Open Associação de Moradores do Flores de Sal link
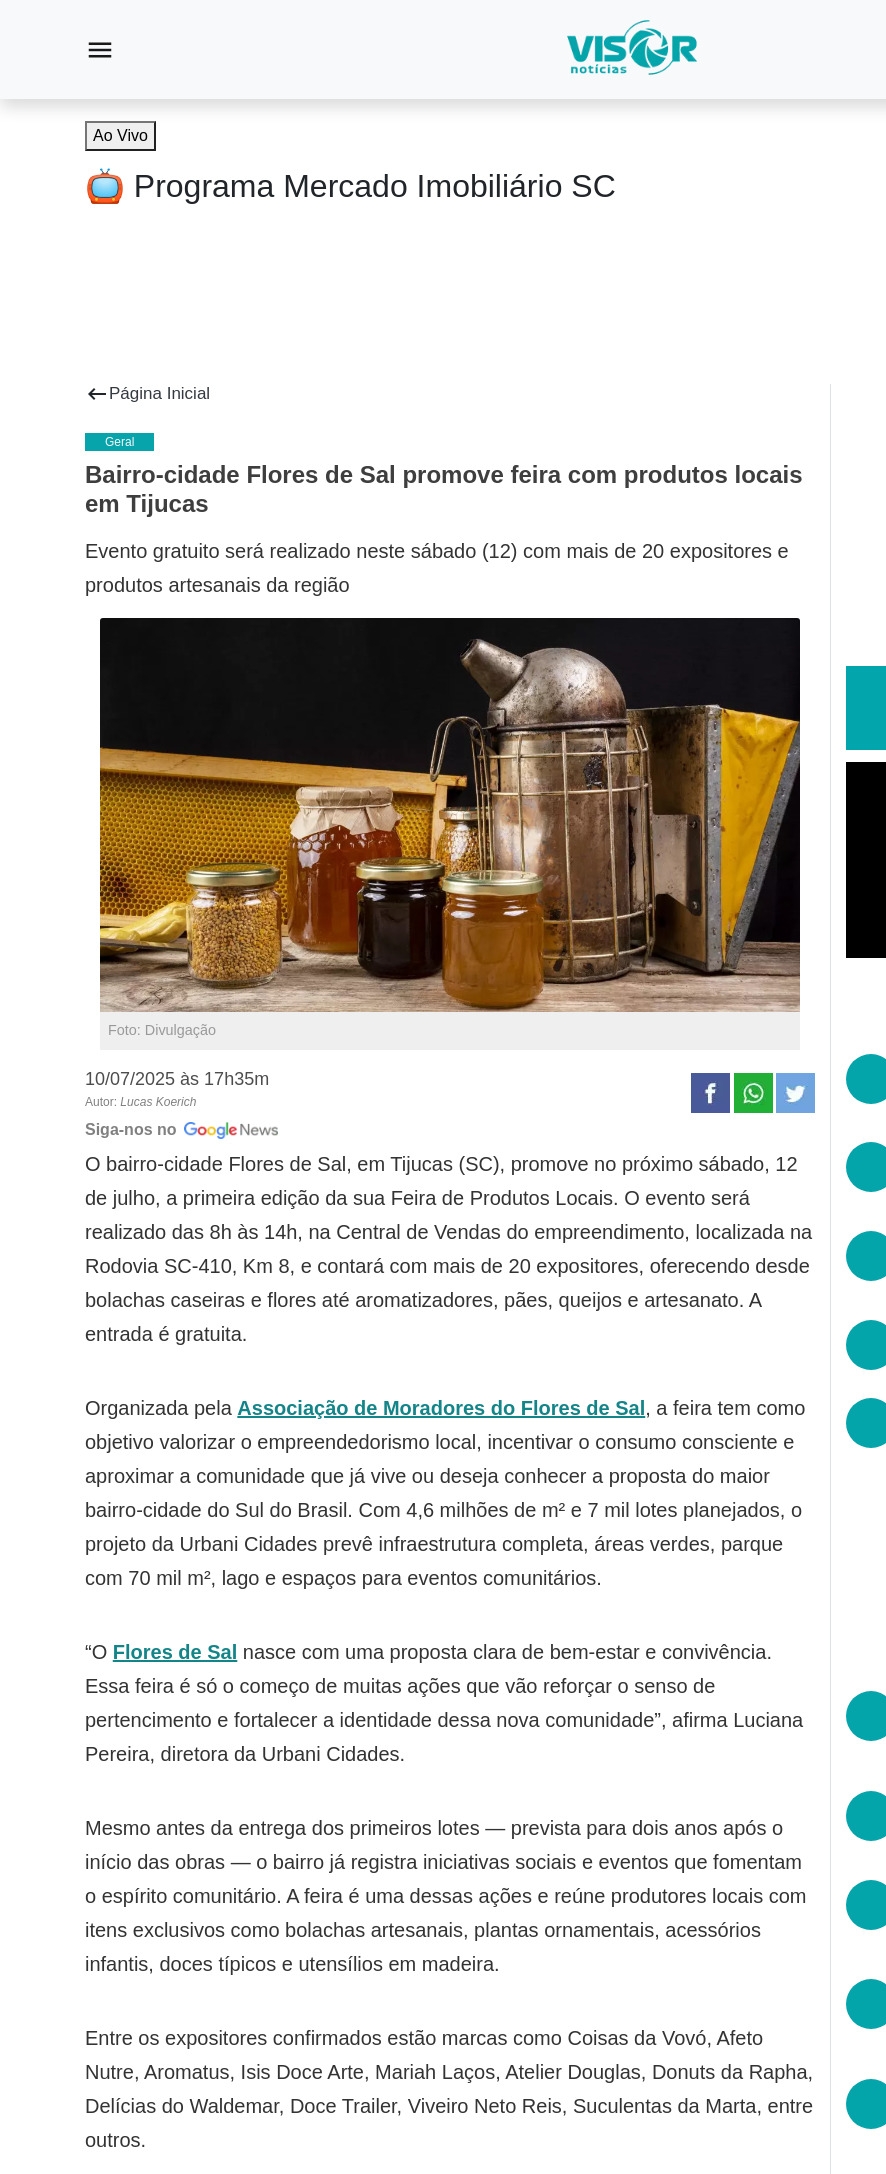 (x=441, y=1408)
